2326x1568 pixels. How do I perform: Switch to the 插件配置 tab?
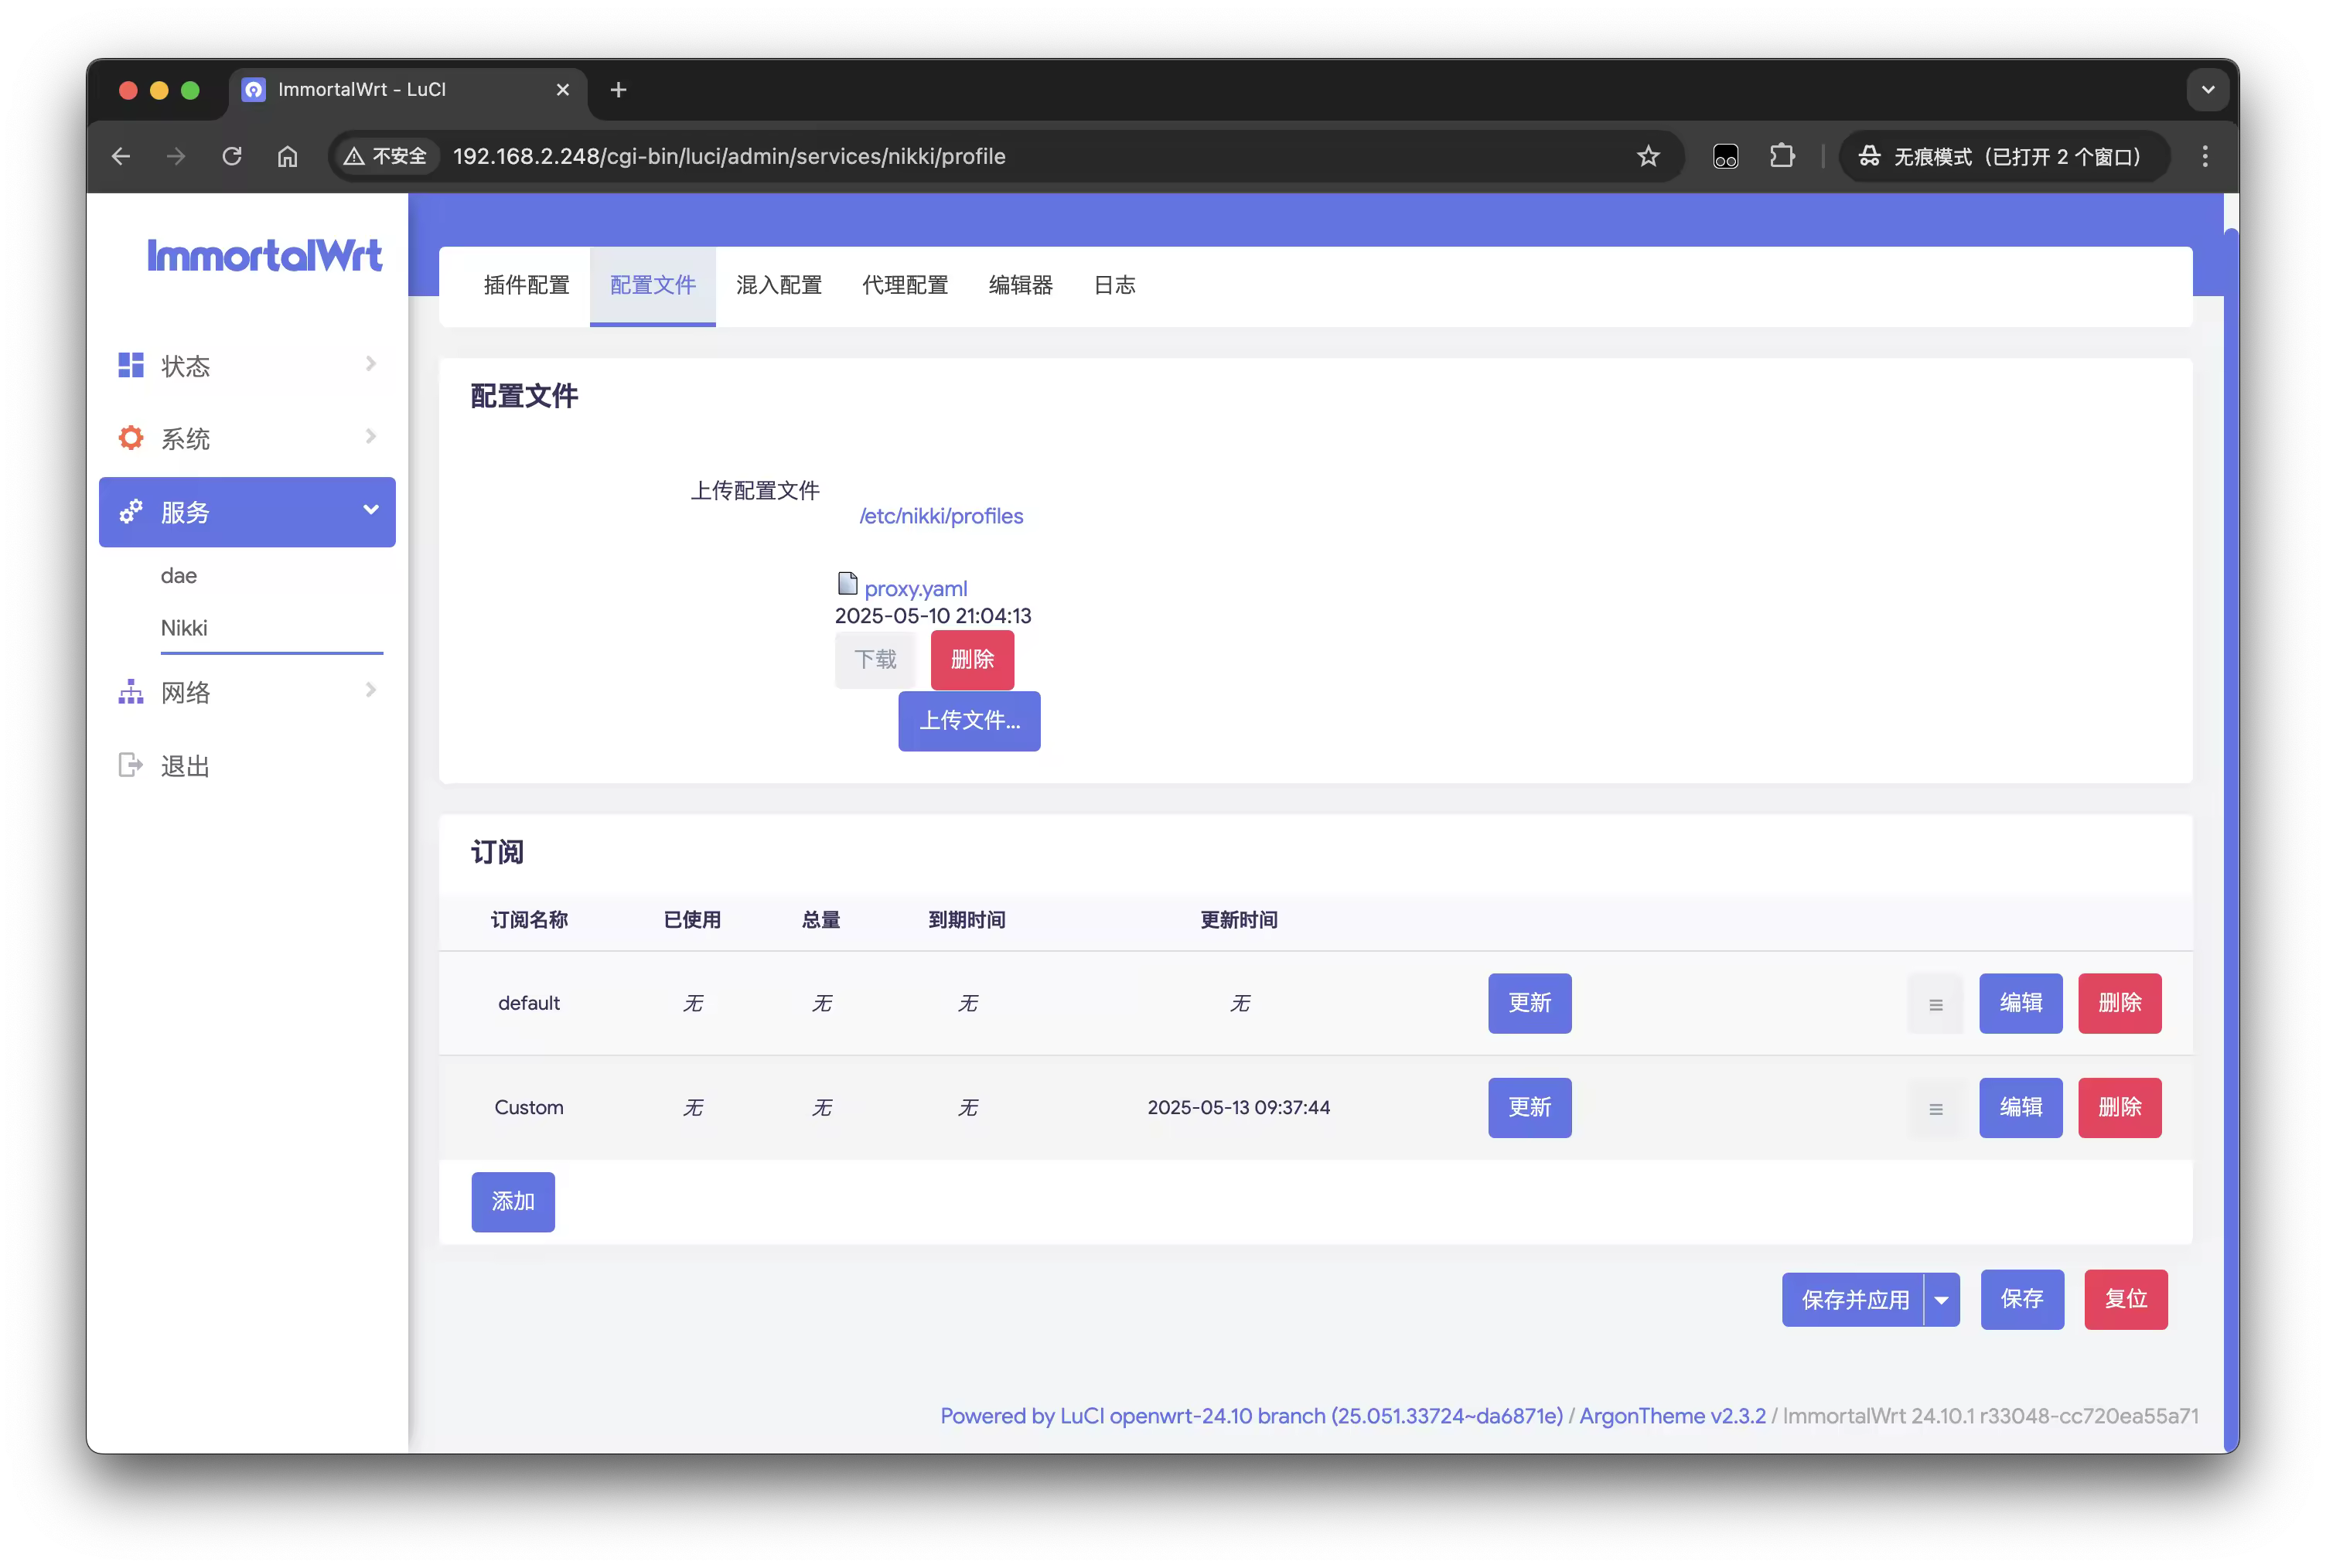pos(527,285)
